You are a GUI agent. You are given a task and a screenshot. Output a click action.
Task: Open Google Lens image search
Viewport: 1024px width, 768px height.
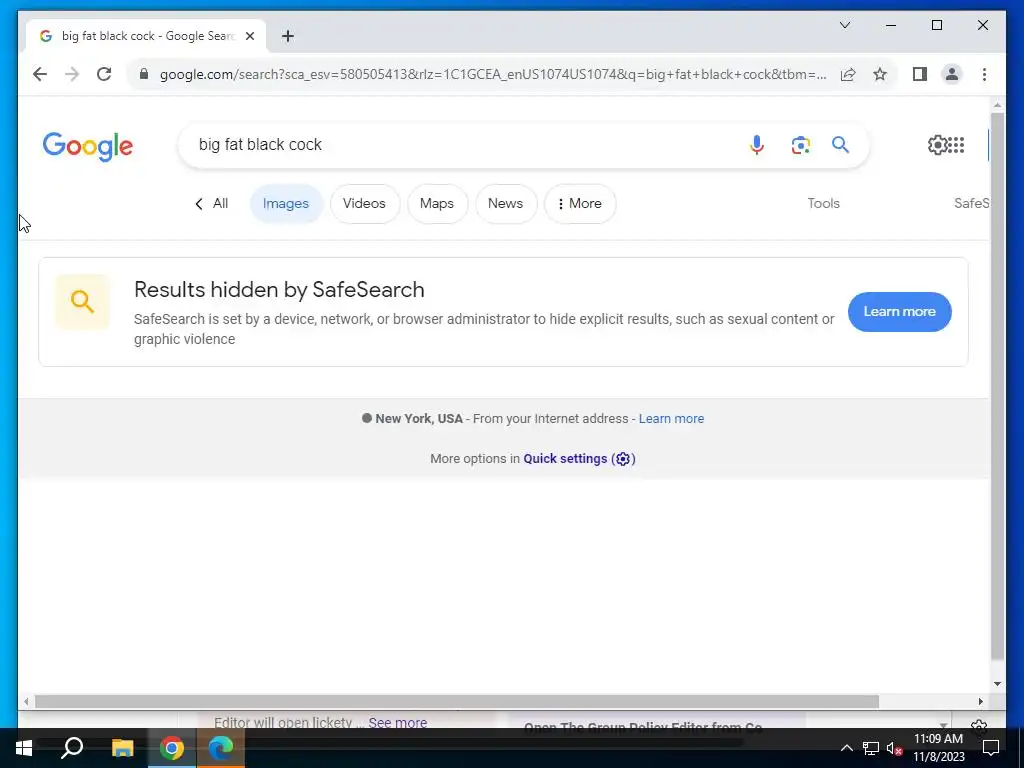pos(801,144)
